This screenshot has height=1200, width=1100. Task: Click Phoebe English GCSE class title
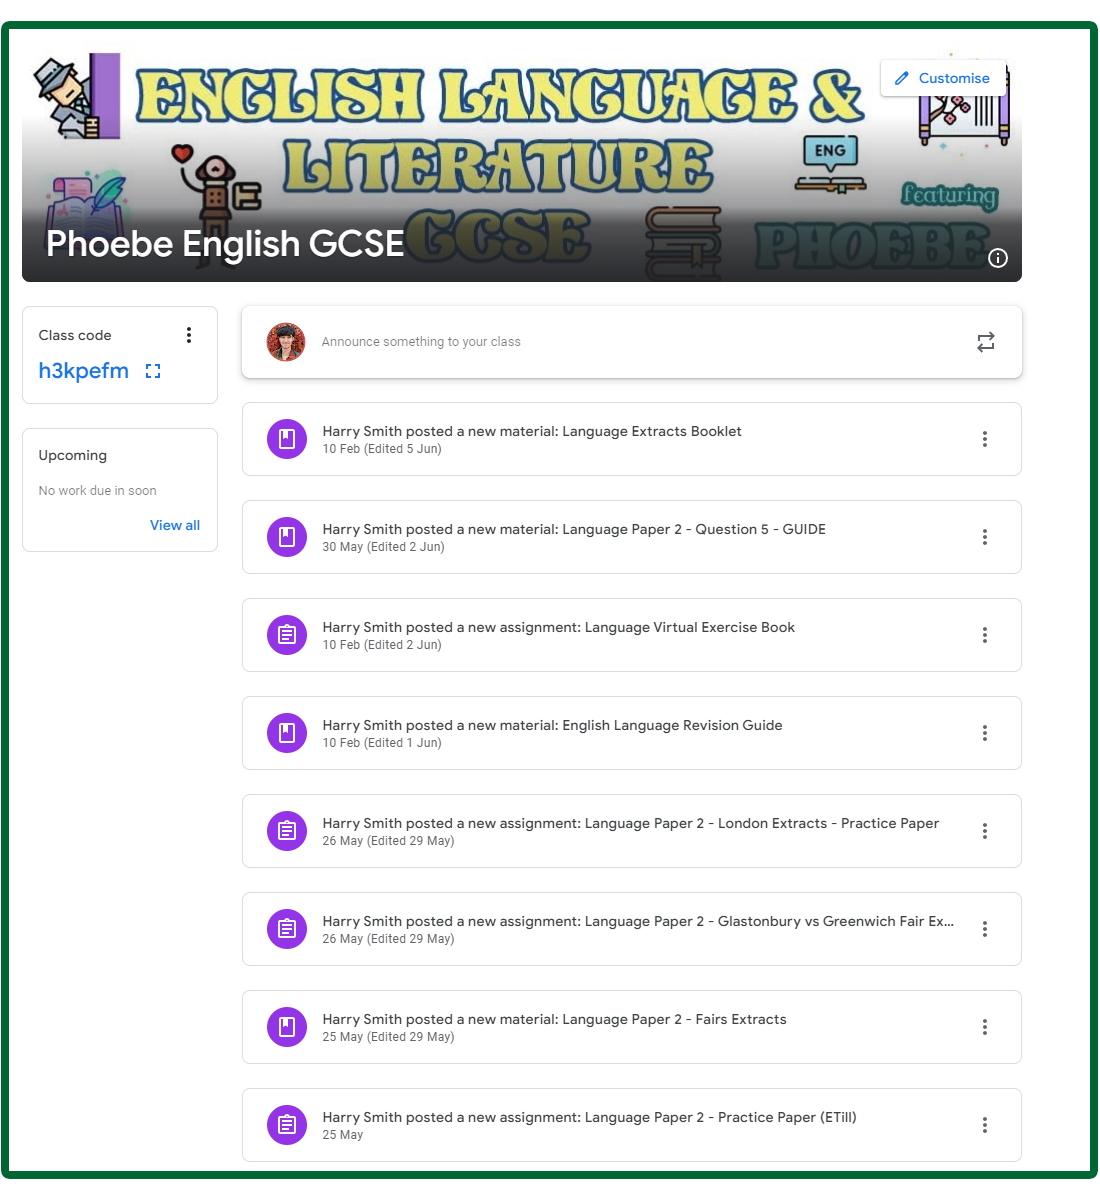point(225,243)
